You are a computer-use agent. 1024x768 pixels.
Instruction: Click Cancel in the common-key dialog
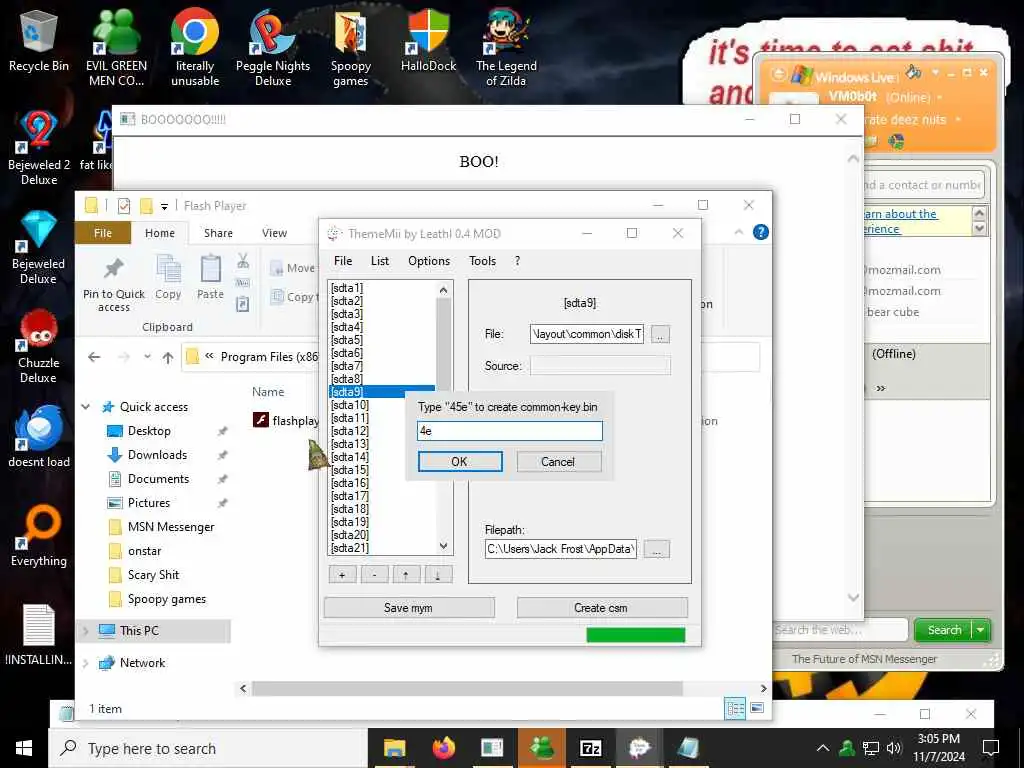click(558, 462)
